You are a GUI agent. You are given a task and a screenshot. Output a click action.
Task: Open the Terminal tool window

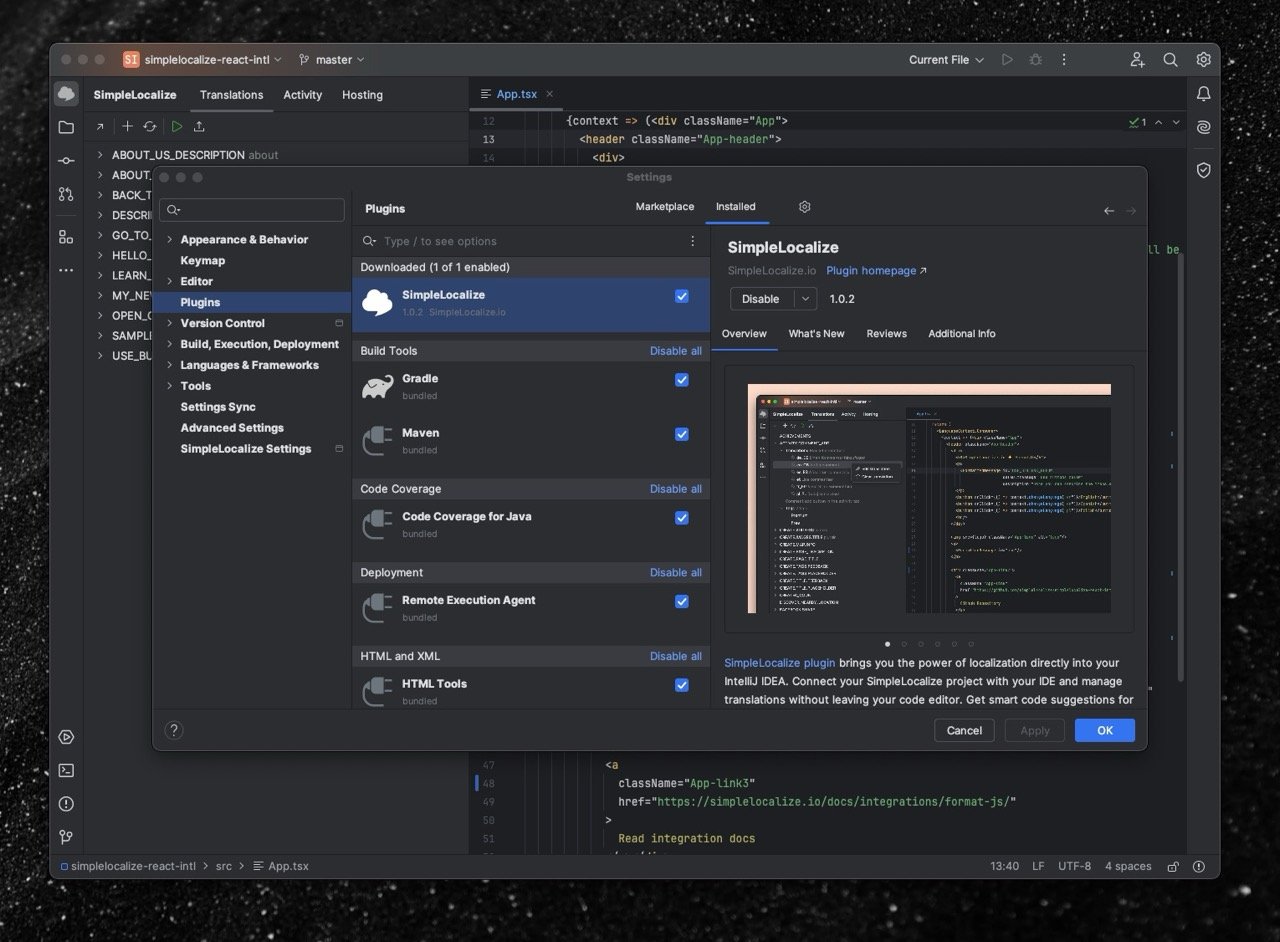(66, 770)
